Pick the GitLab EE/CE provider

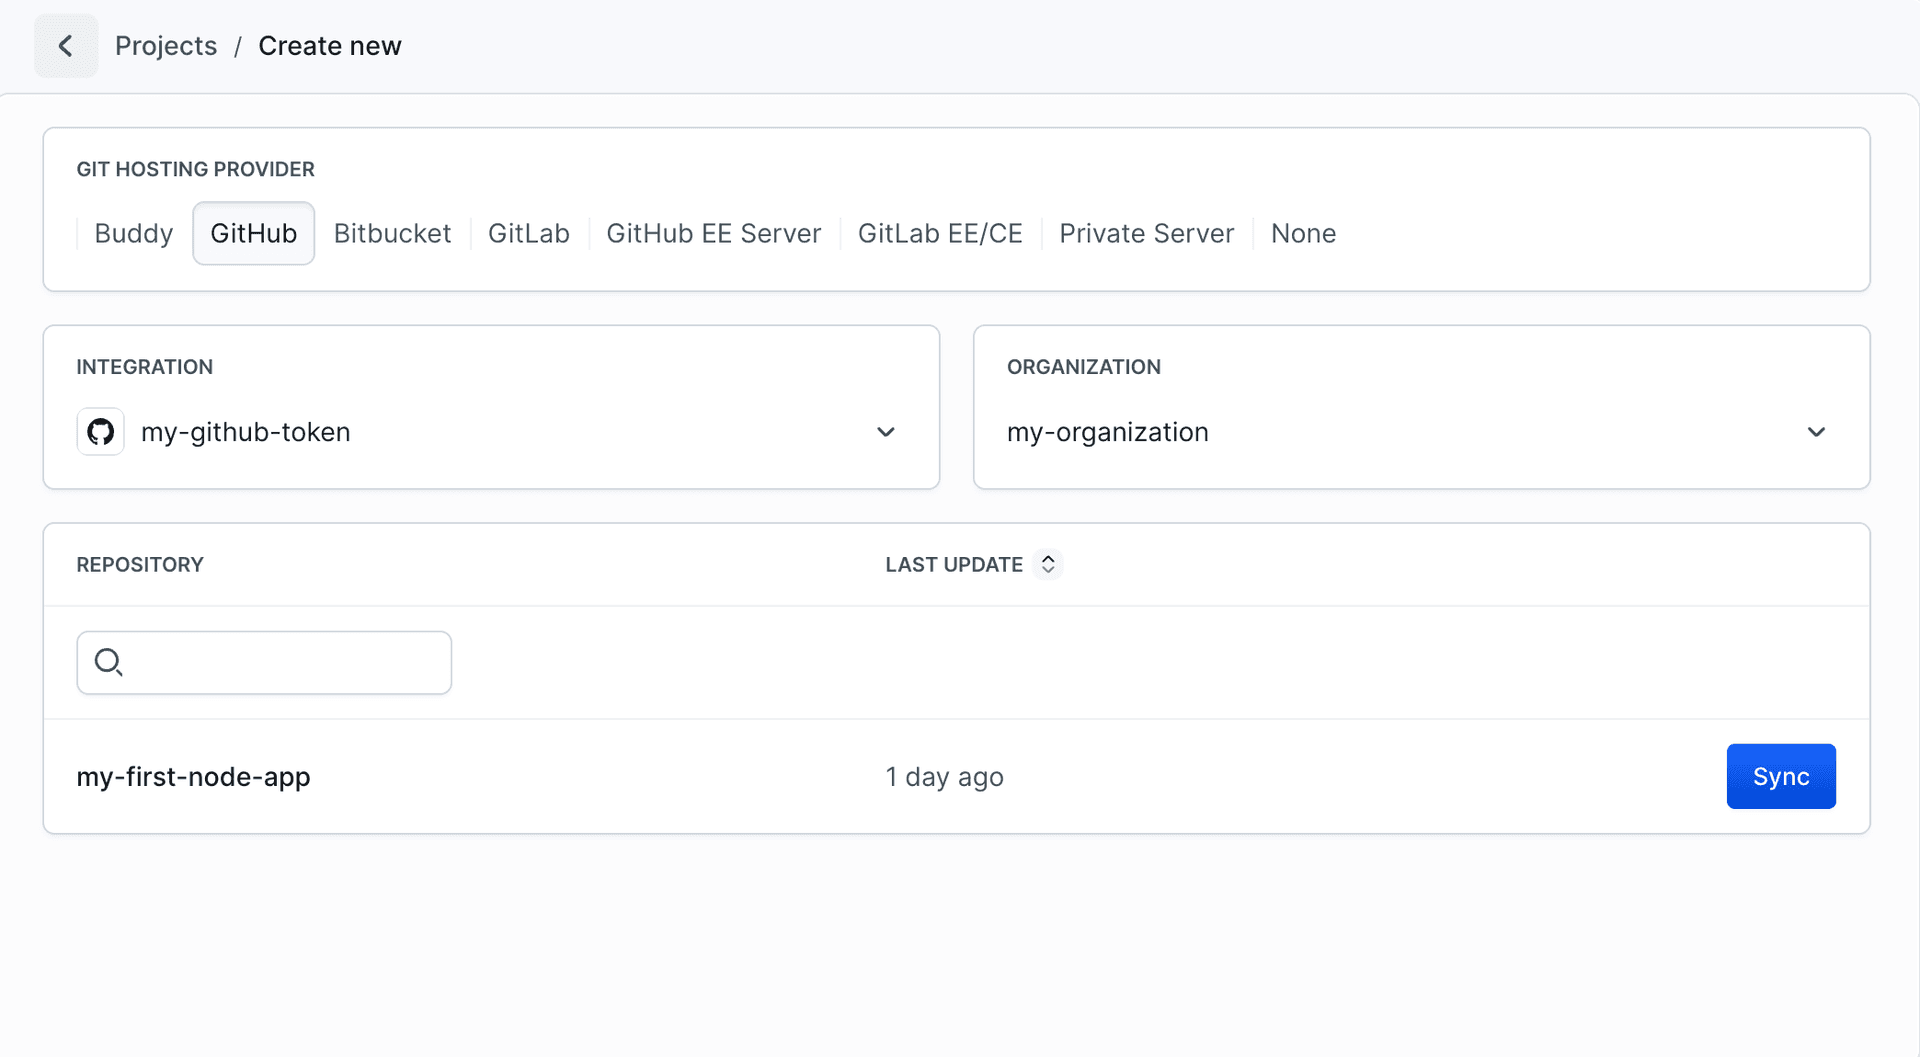click(939, 233)
